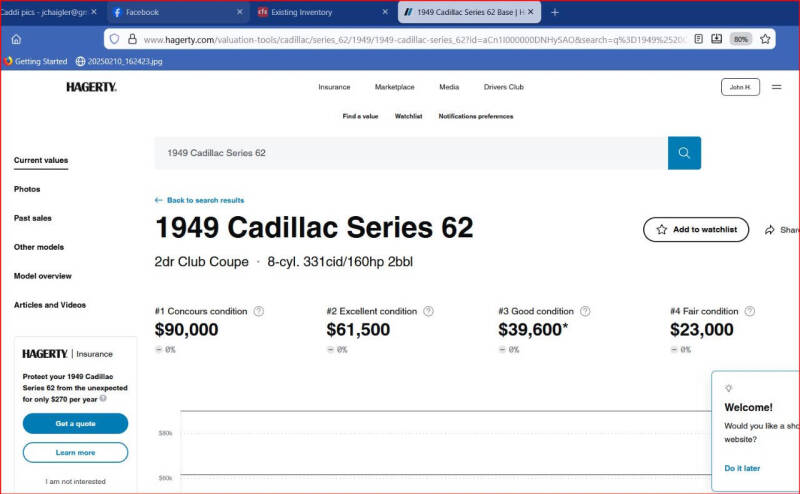Click the Firefox home icon
The image size is (800, 494).
pos(16,39)
